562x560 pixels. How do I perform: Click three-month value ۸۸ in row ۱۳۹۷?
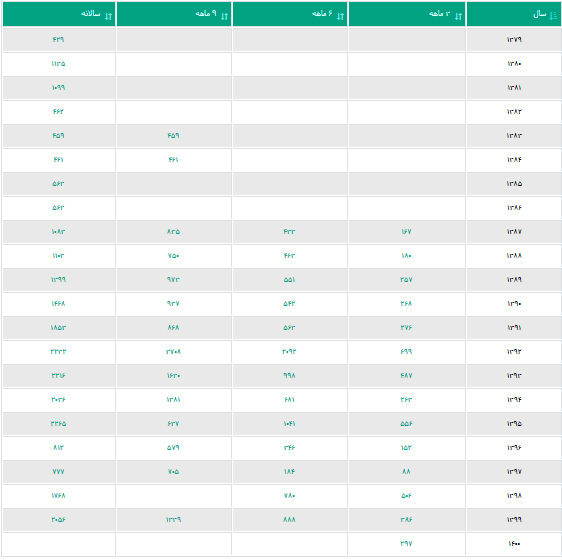[406, 471]
